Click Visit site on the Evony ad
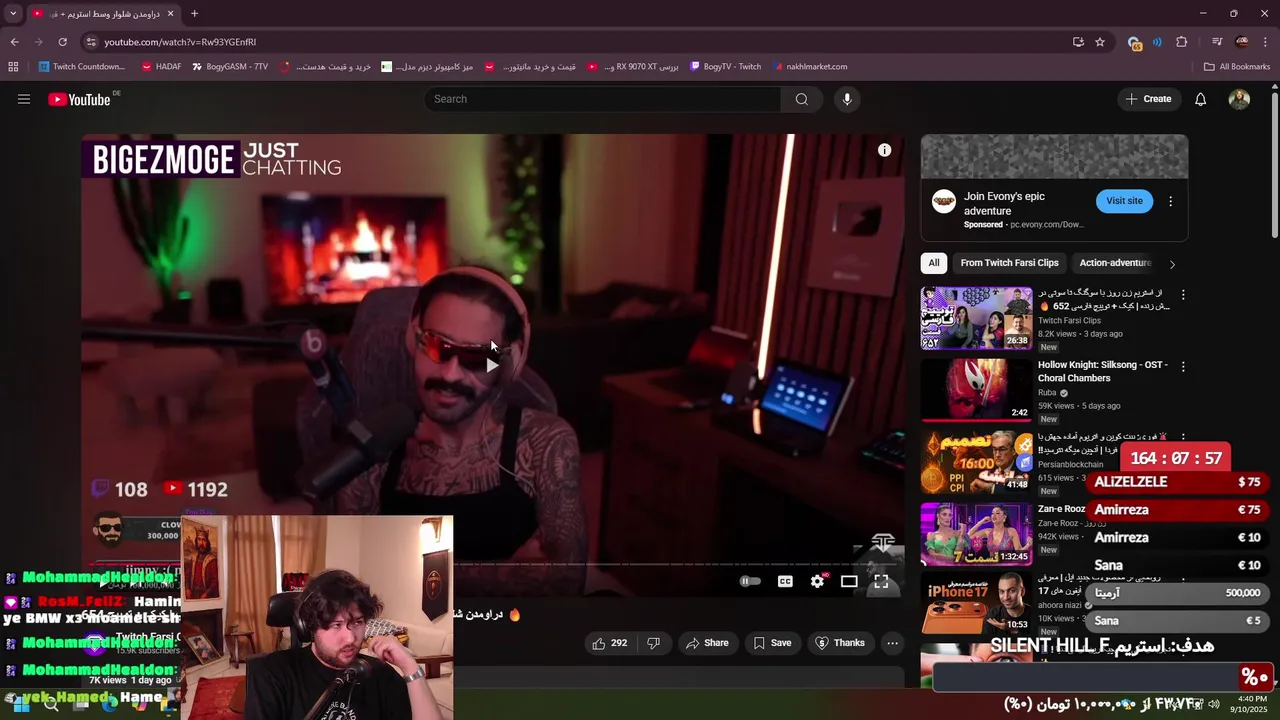The height and width of the screenshot is (720, 1280). [1124, 201]
